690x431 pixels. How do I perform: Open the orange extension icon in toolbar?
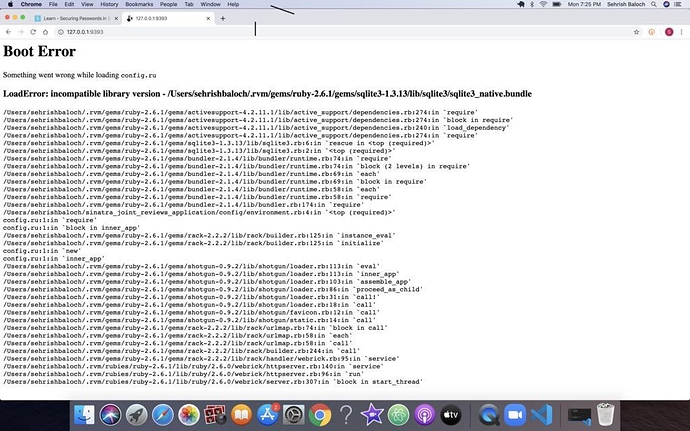click(652, 32)
